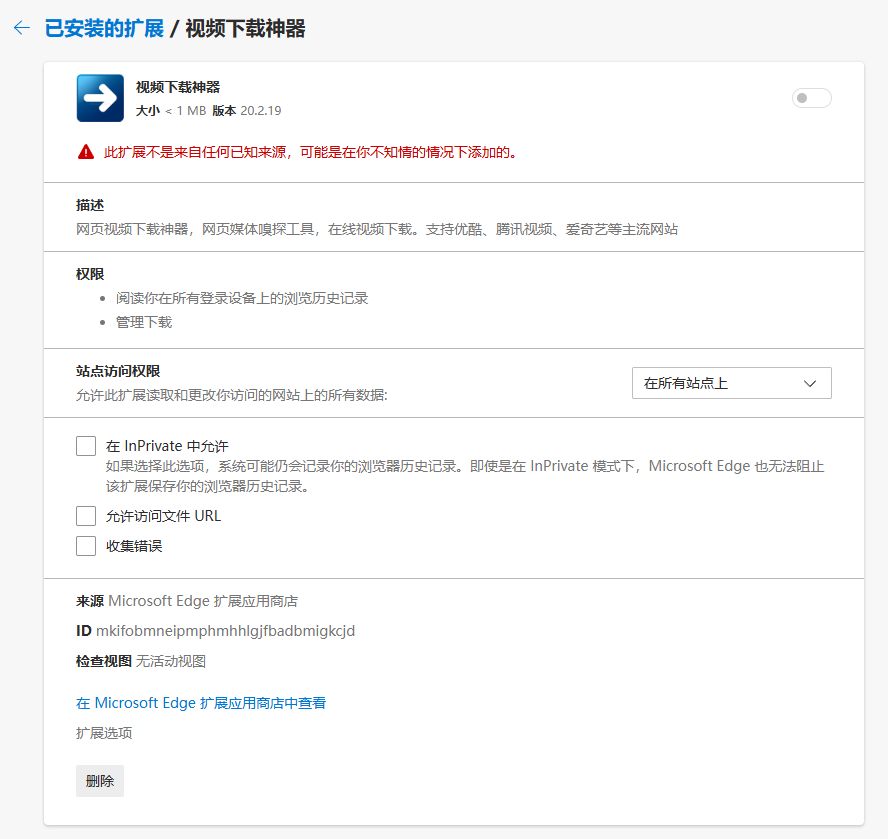The image size is (888, 839).
Task: Toggle the 视频下载神器 extension switch on
Action: pos(812,98)
